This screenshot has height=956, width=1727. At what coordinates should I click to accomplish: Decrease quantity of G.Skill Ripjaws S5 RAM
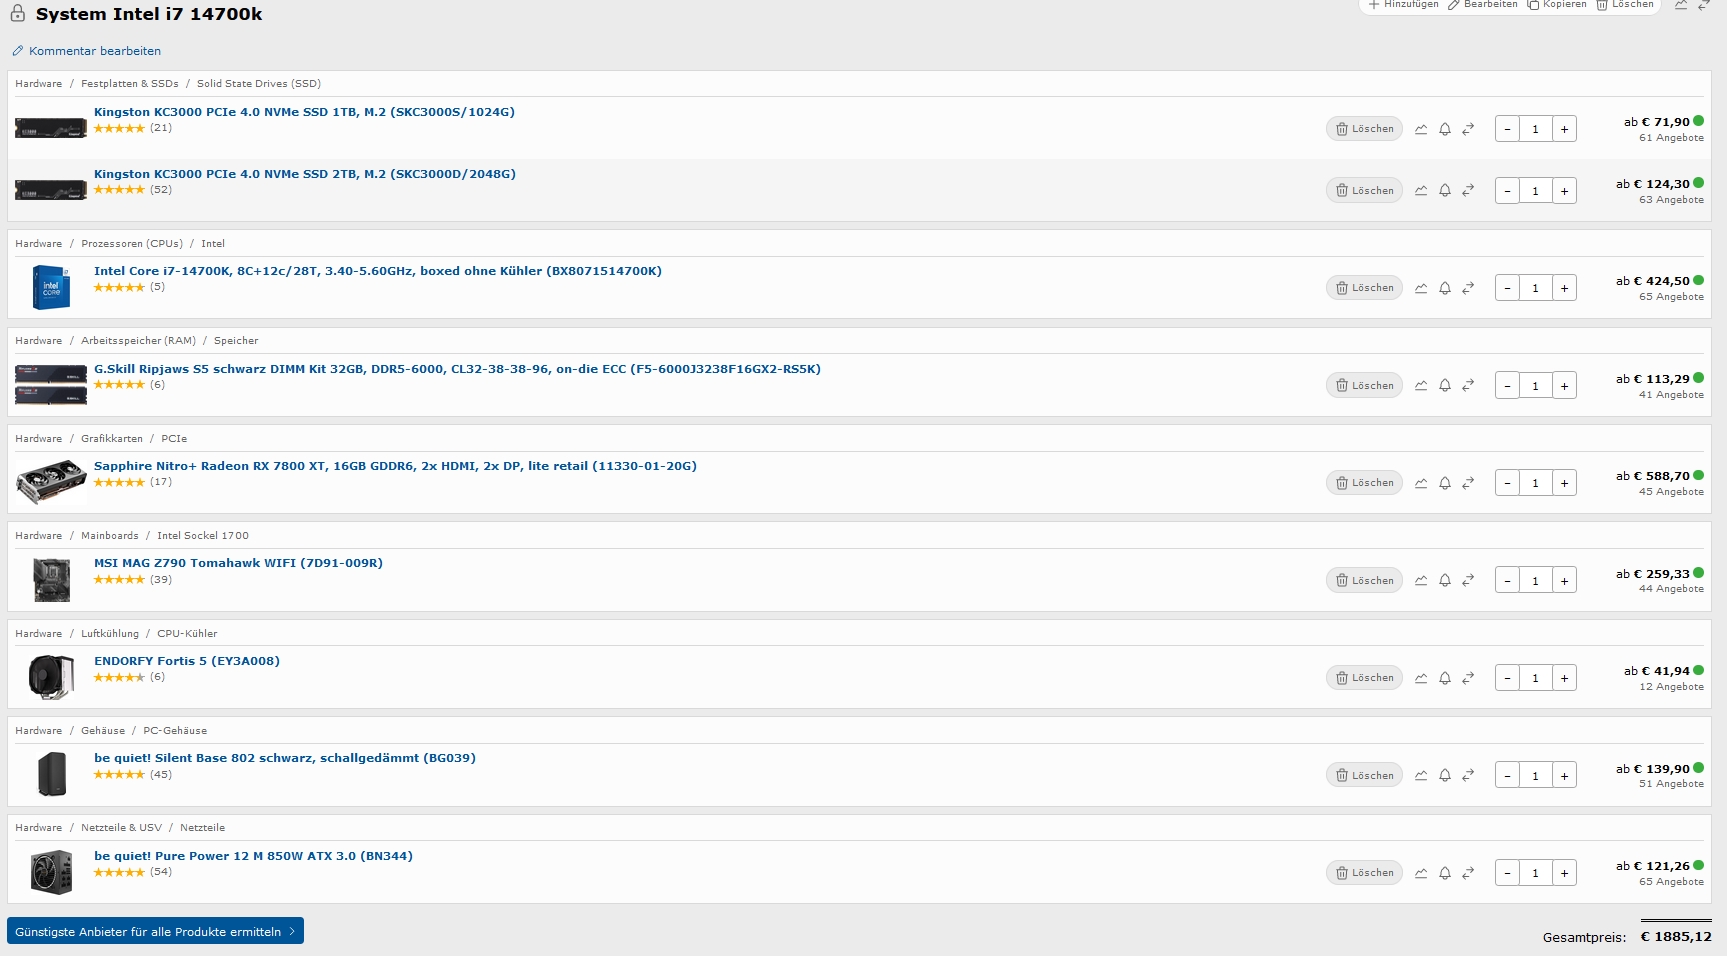(1507, 386)
